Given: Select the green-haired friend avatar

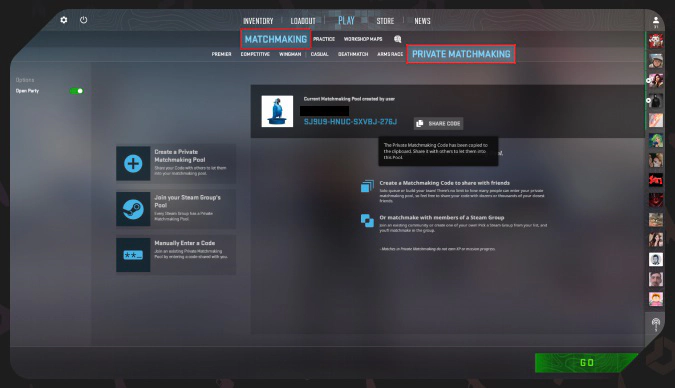Looking at the screenshot, I should [x=656, y=140].
